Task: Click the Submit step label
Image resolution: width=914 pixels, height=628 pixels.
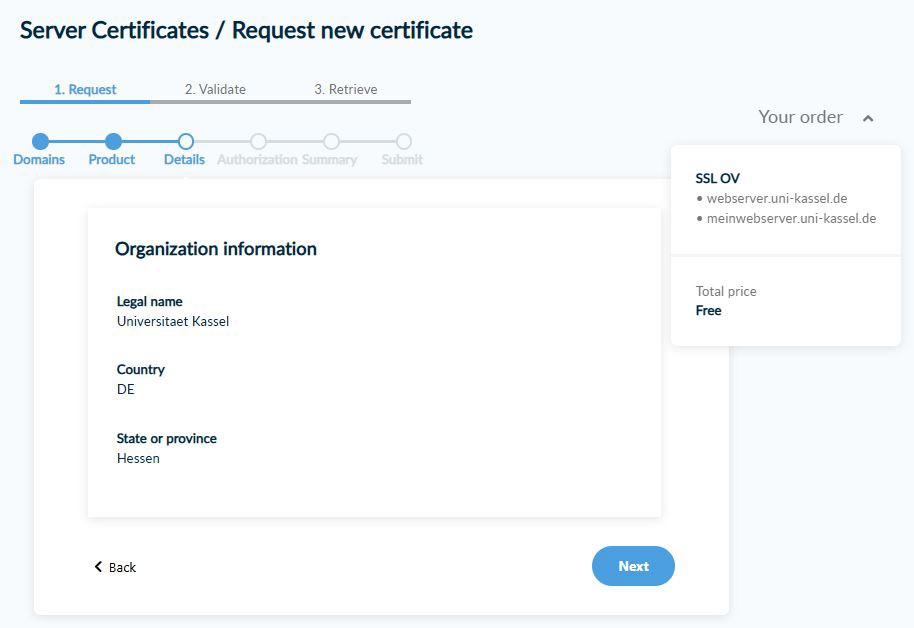Action: point(402,160)
